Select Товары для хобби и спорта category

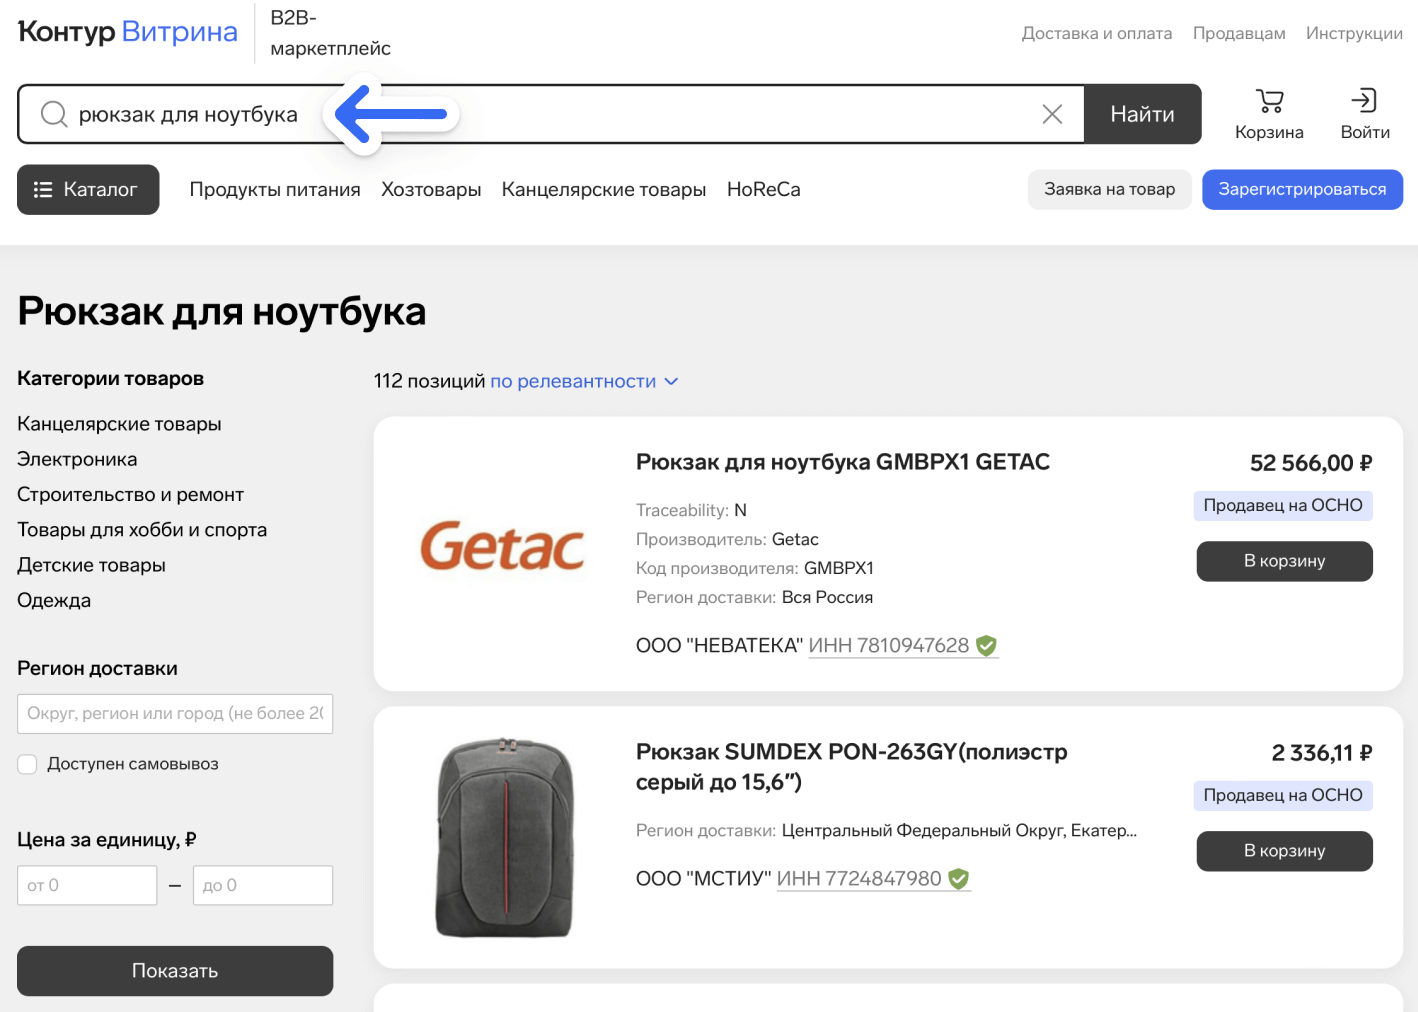(142, 530)
